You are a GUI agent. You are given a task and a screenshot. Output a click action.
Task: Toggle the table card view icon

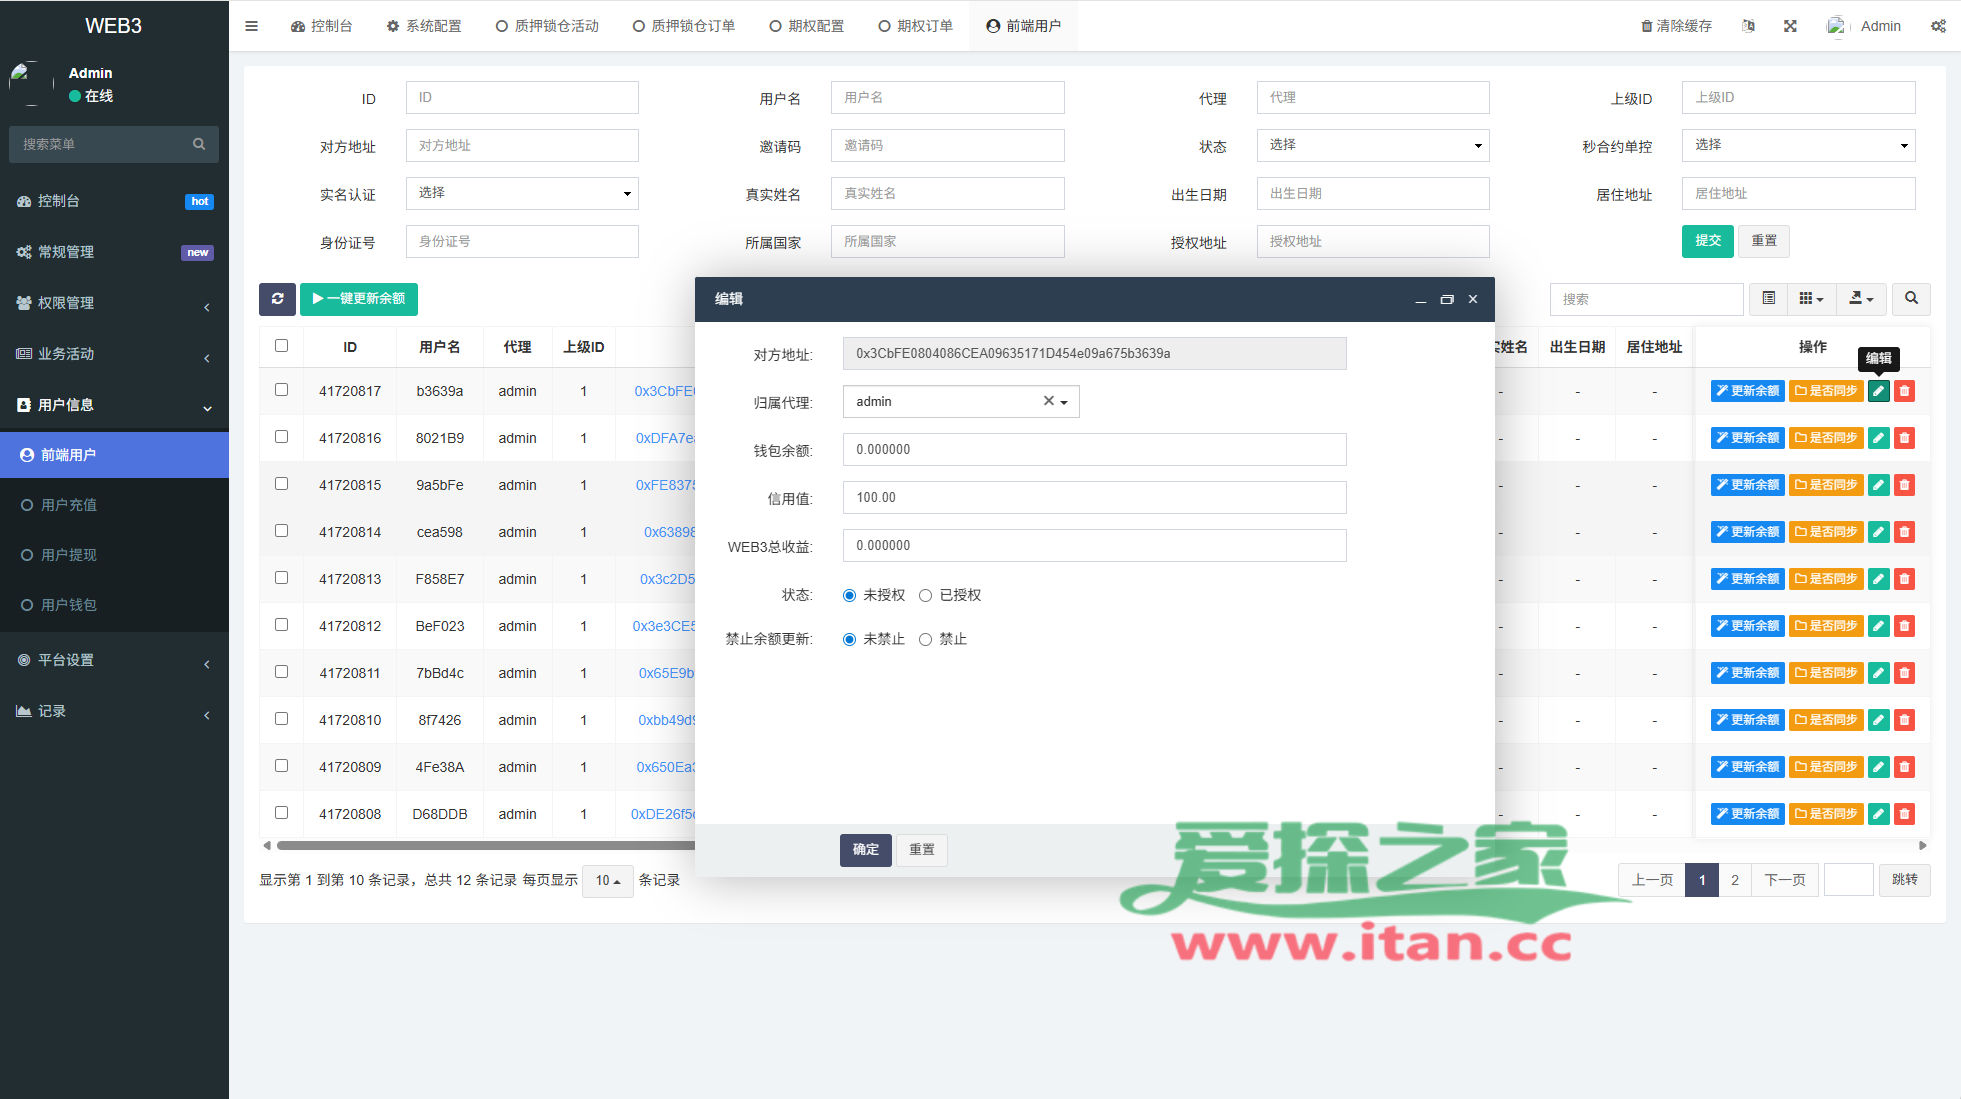1768,299
